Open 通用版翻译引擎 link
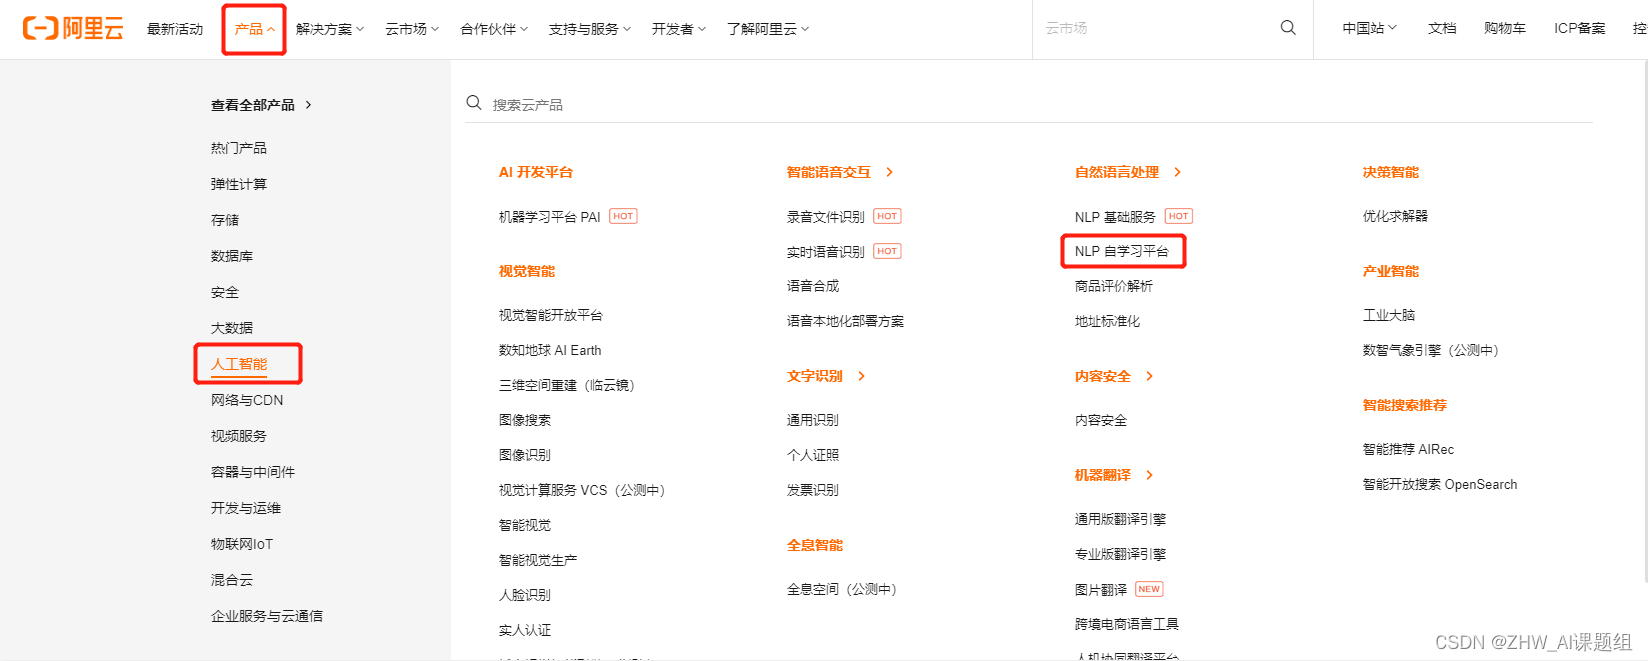This screenshot has width=1648, height=661. pyautogui.click(x=1121, y=519)
